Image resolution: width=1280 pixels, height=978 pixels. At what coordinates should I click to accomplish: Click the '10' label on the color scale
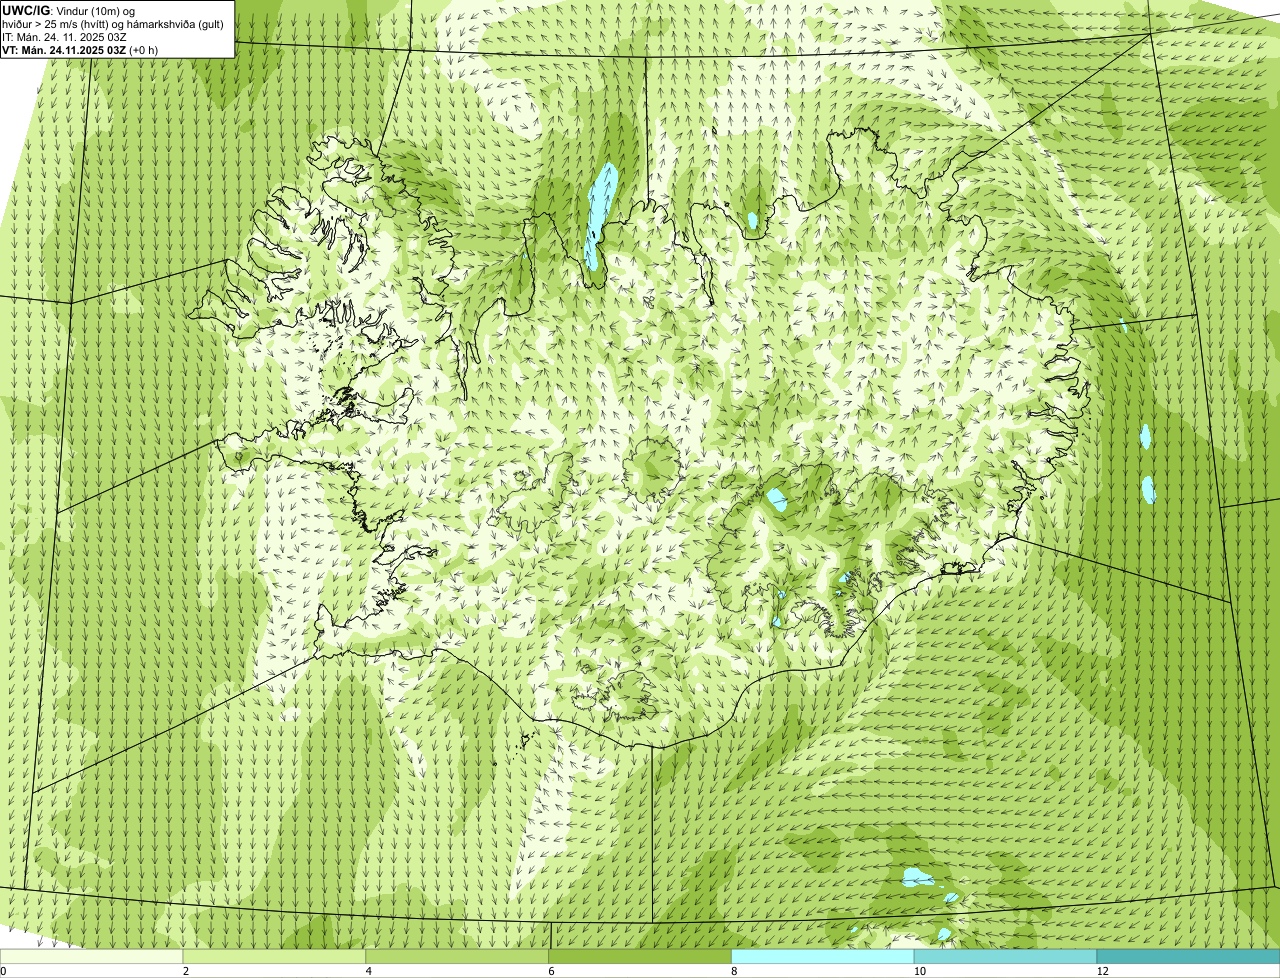point(918,971)
